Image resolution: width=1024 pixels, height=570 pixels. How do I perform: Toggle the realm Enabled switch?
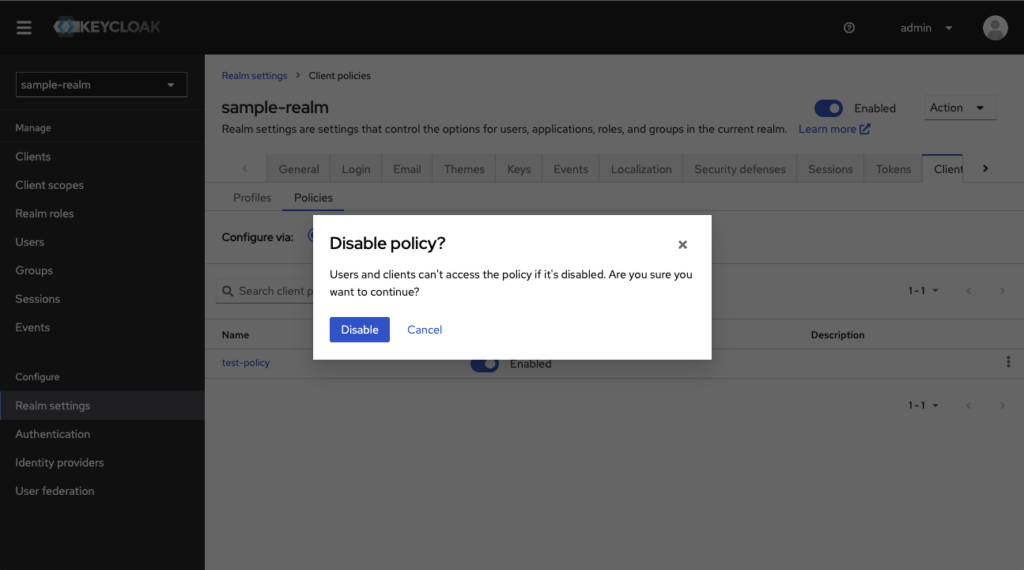click(828, 108)
